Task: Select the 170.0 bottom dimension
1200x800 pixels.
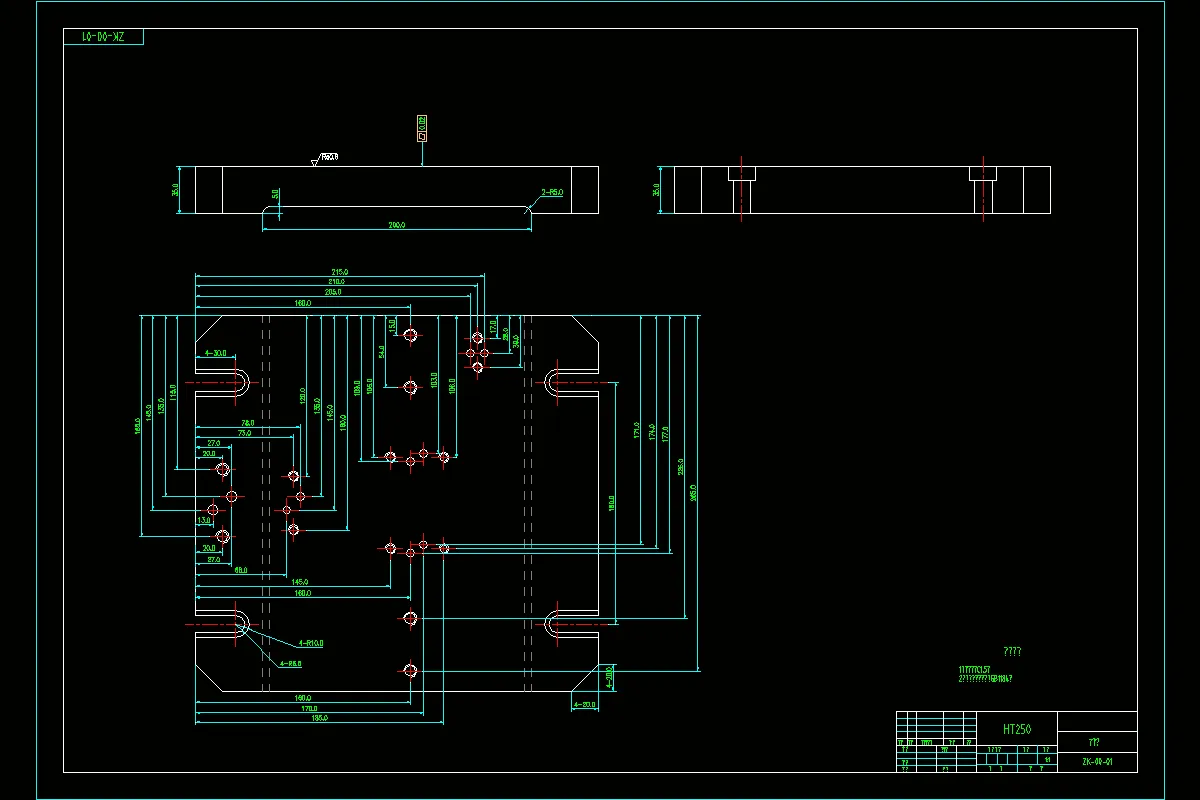Action: click(311, 708)
